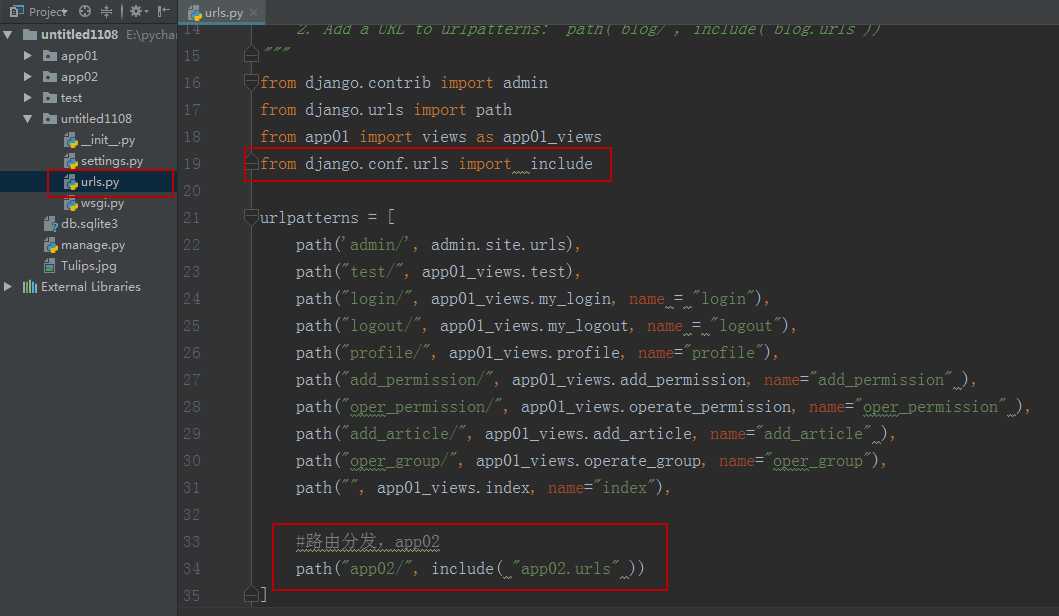Click fold end marker on line 35

251,595
